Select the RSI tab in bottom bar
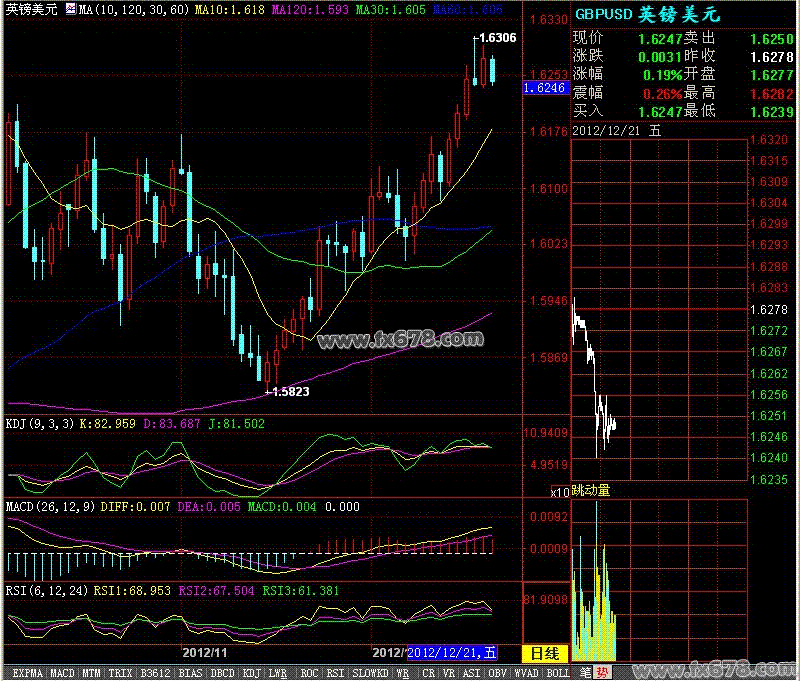The width and height of the screenshot is (800, 681). point(335,673)
